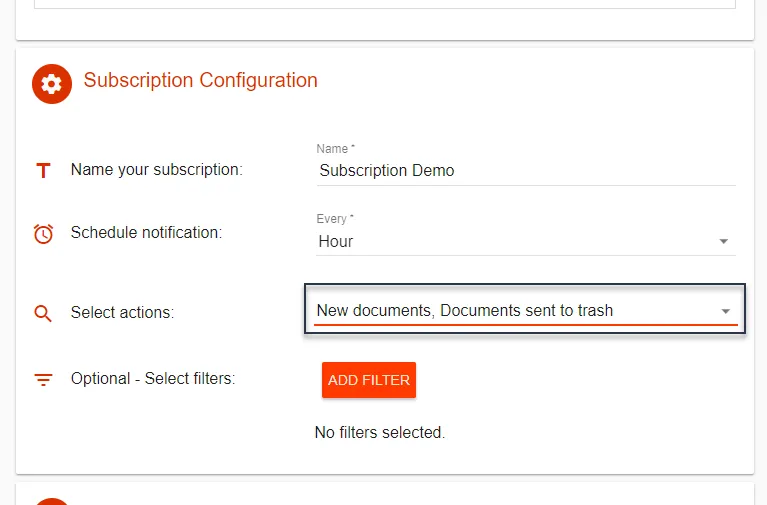Screen dimensions: 767x505
Task: Open the Every Hour schedule dropdown
Action: pyautogui.click(x=526, y=241)
